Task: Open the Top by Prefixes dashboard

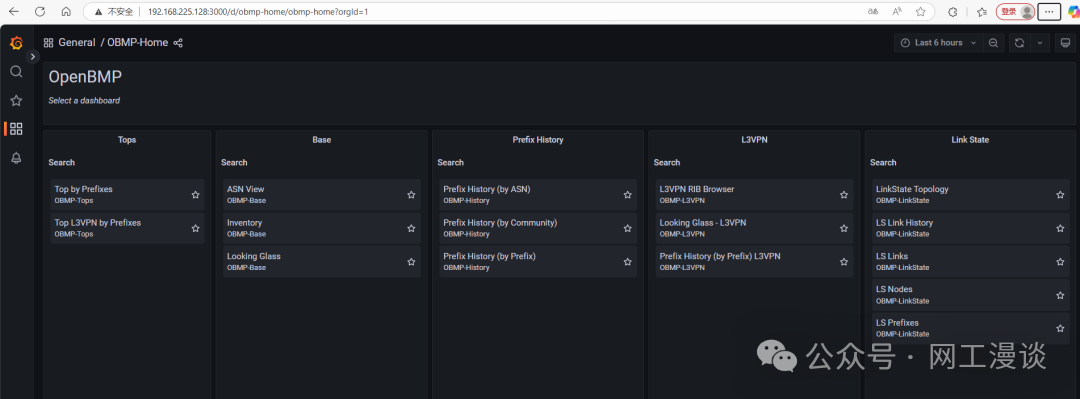Action: tap(127, 194)
